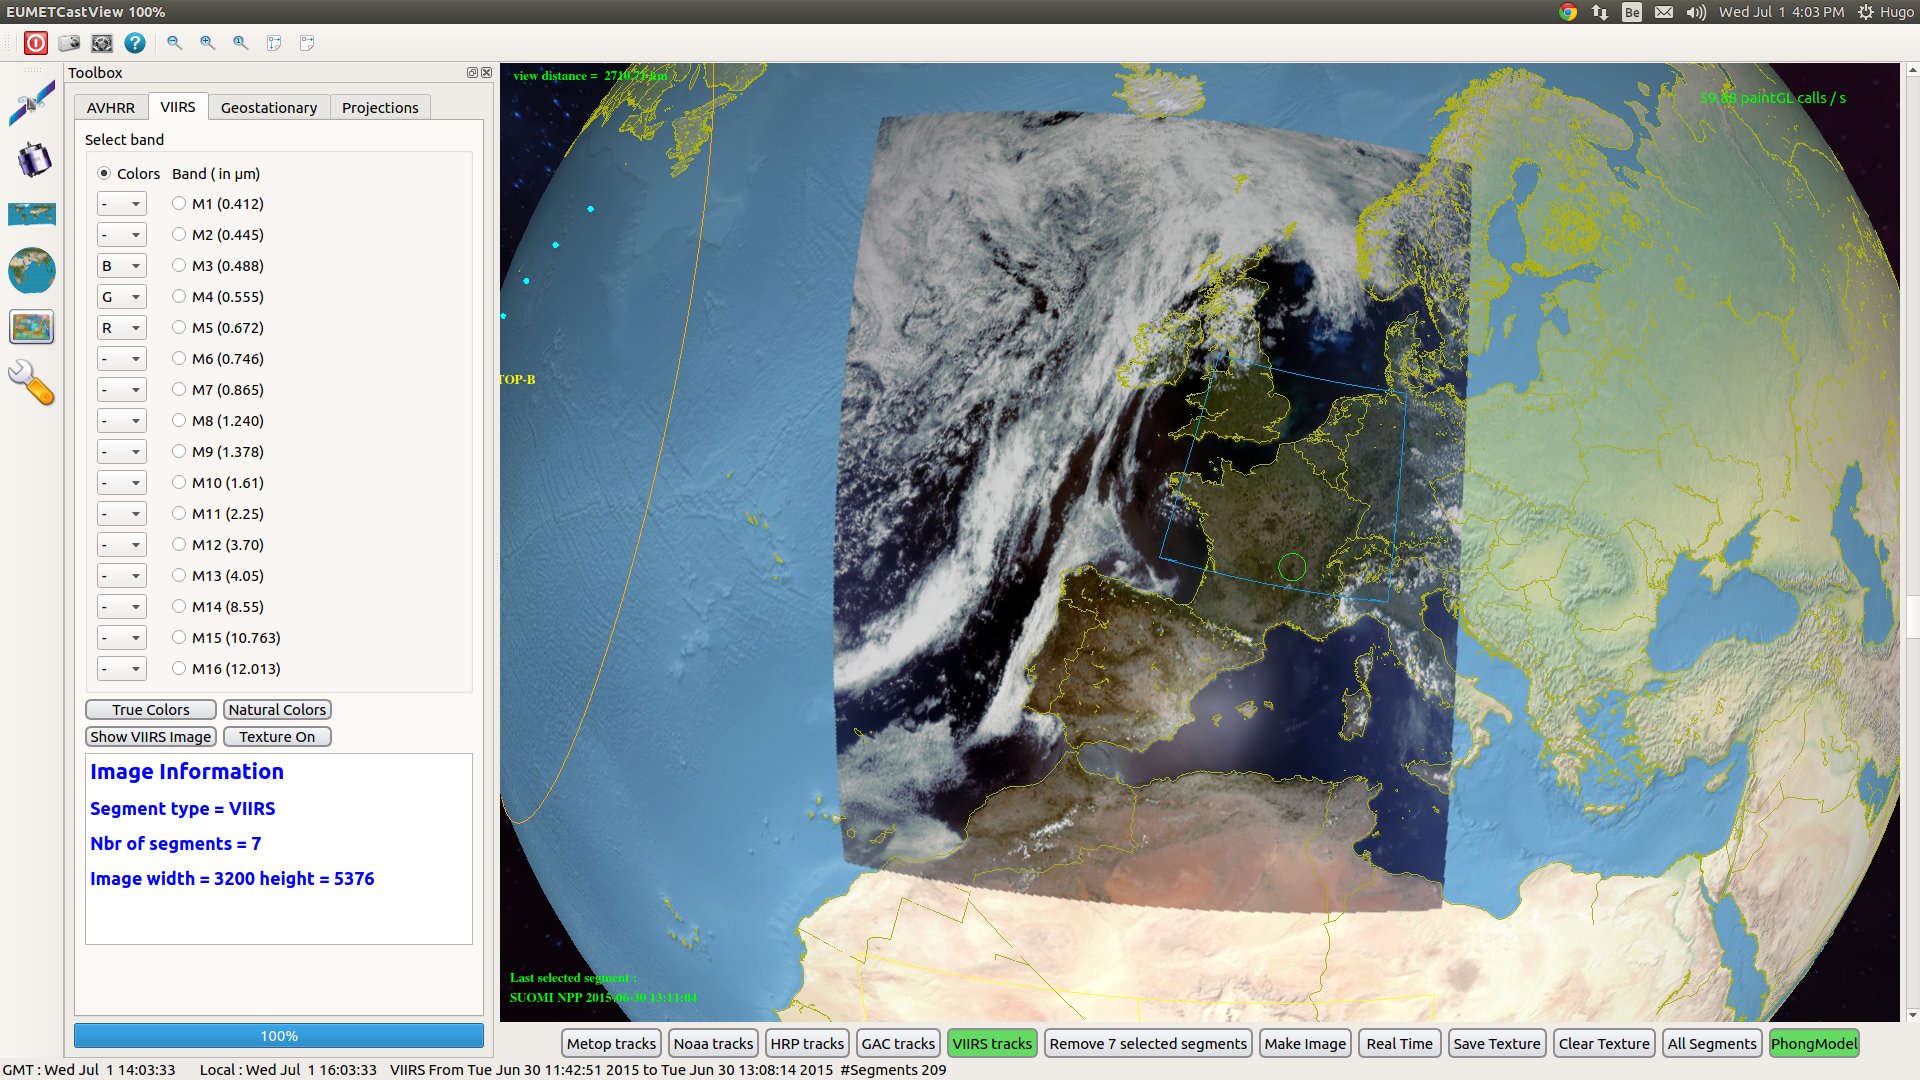The height and width of the screenshot is (1080, 1920).
Task: Select the satellite track icon
Action: click(32, 104)
